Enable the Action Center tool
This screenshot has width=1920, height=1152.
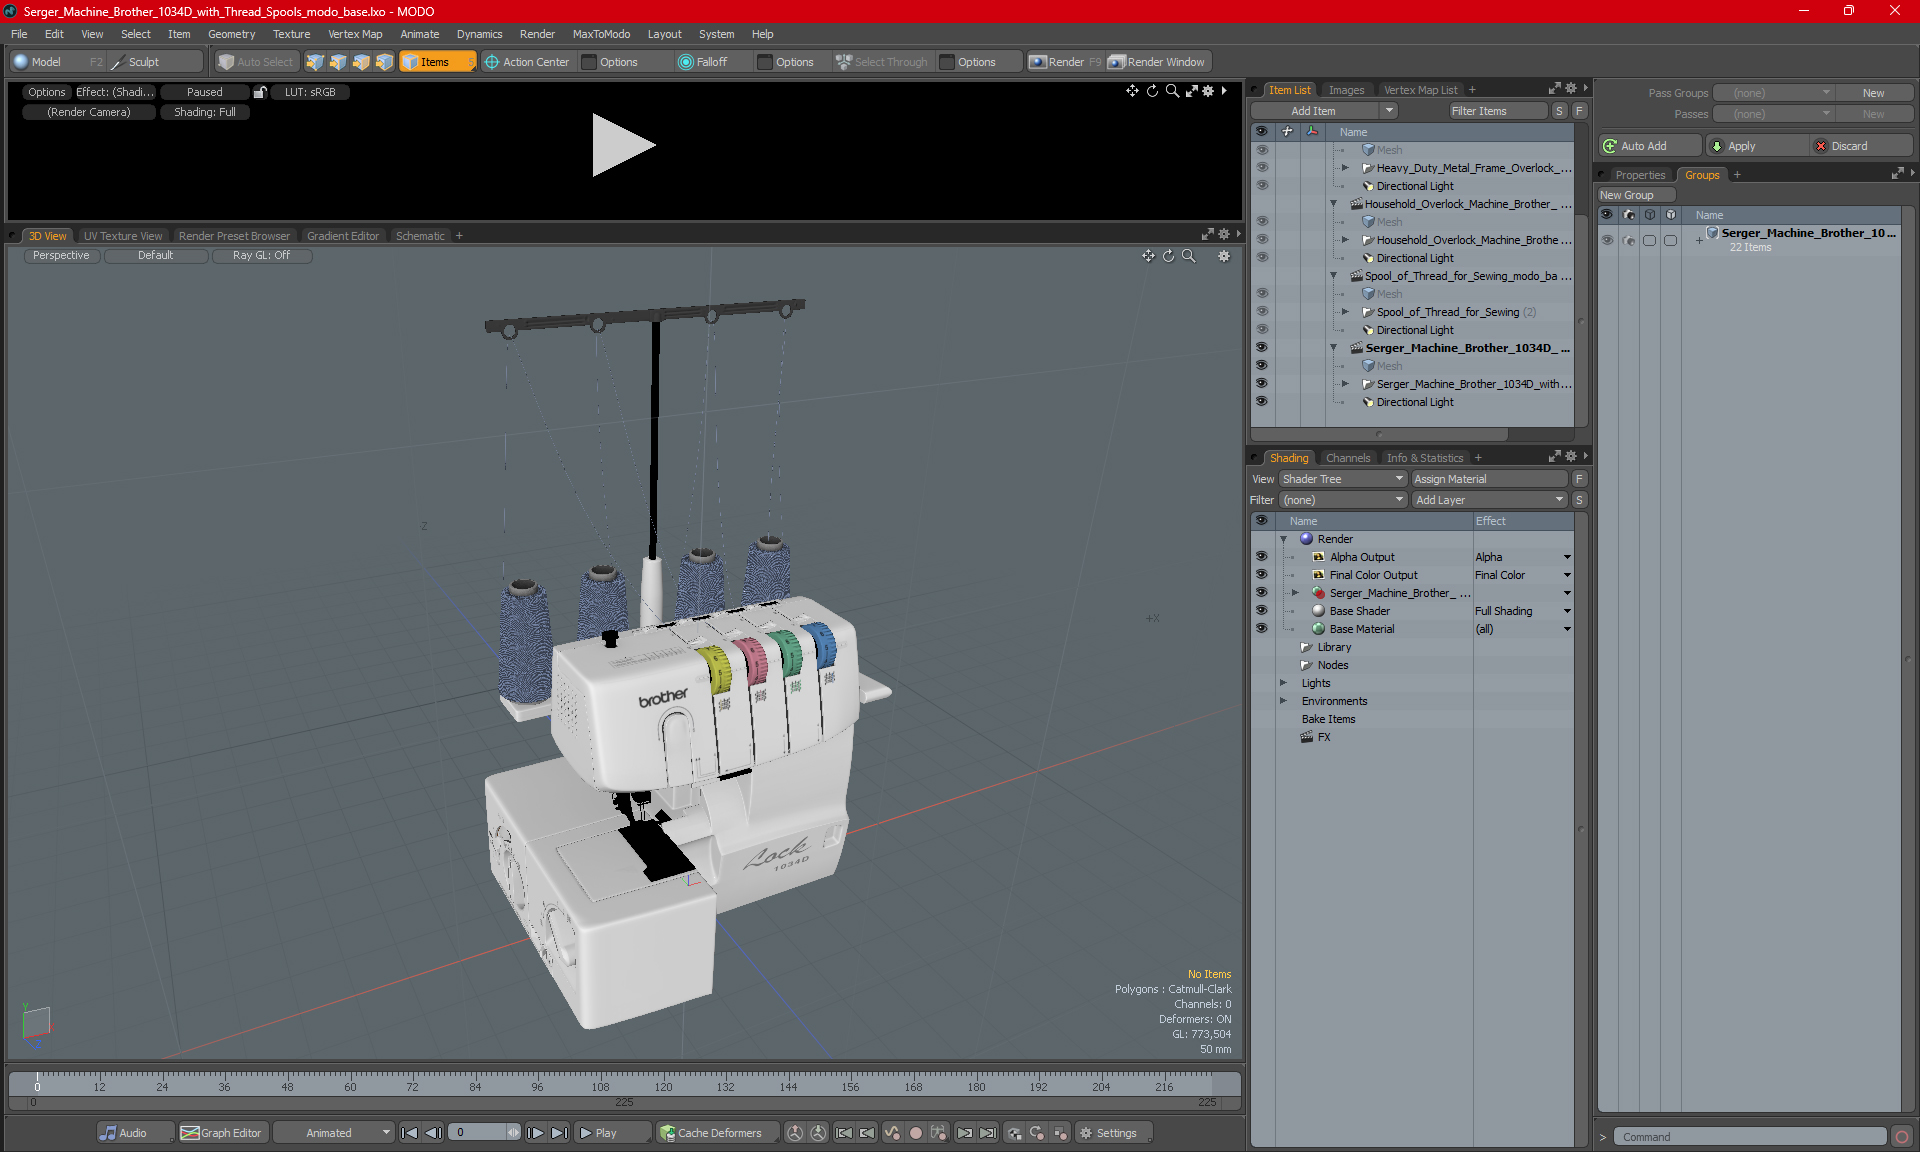[527, 62]
